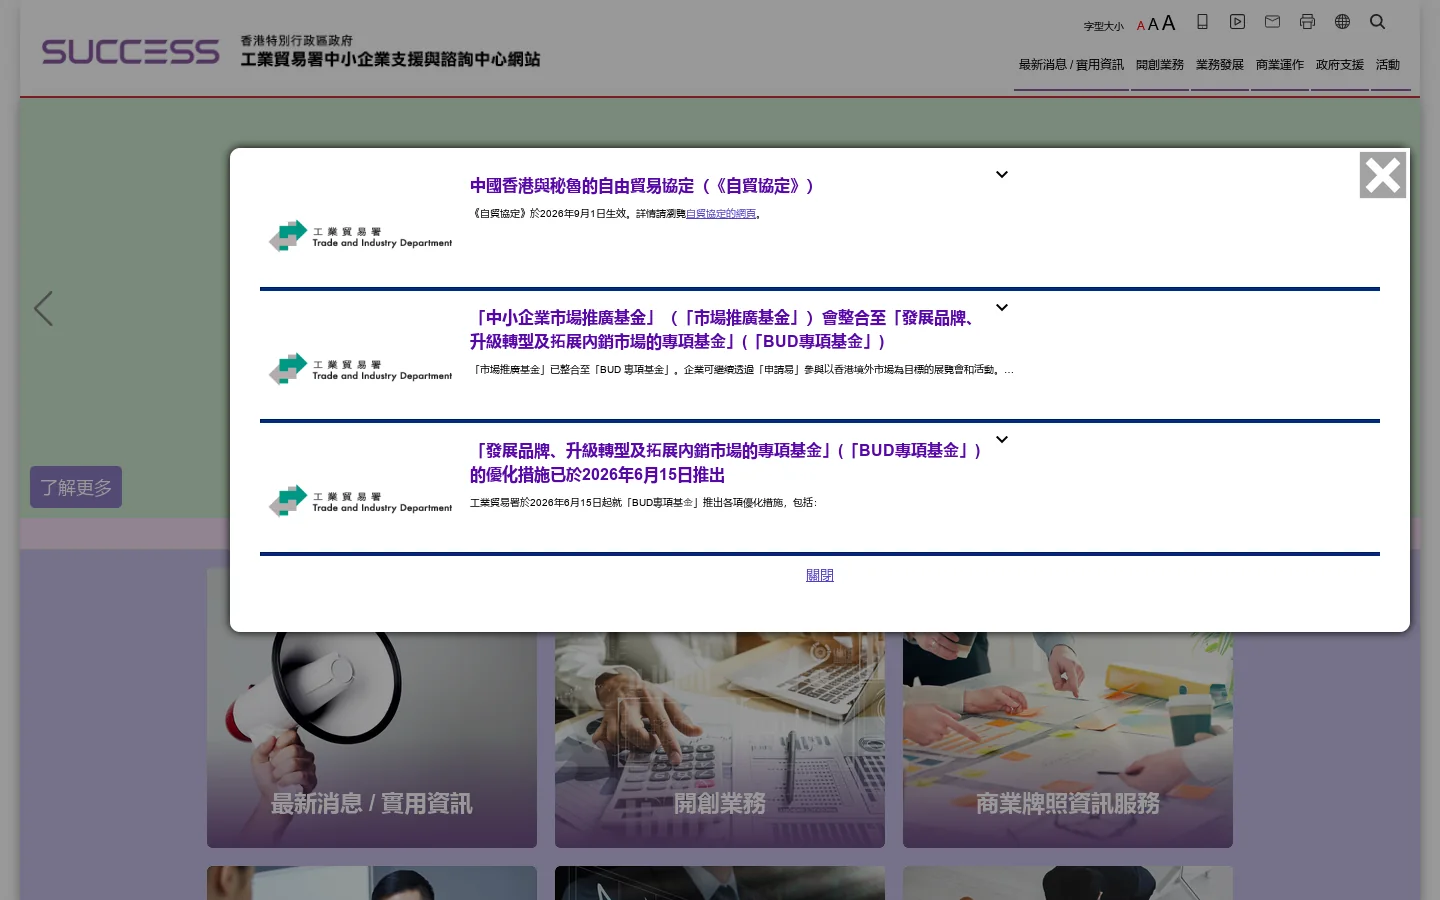Click the SUCCESS logo in the header

pos(130,52)
